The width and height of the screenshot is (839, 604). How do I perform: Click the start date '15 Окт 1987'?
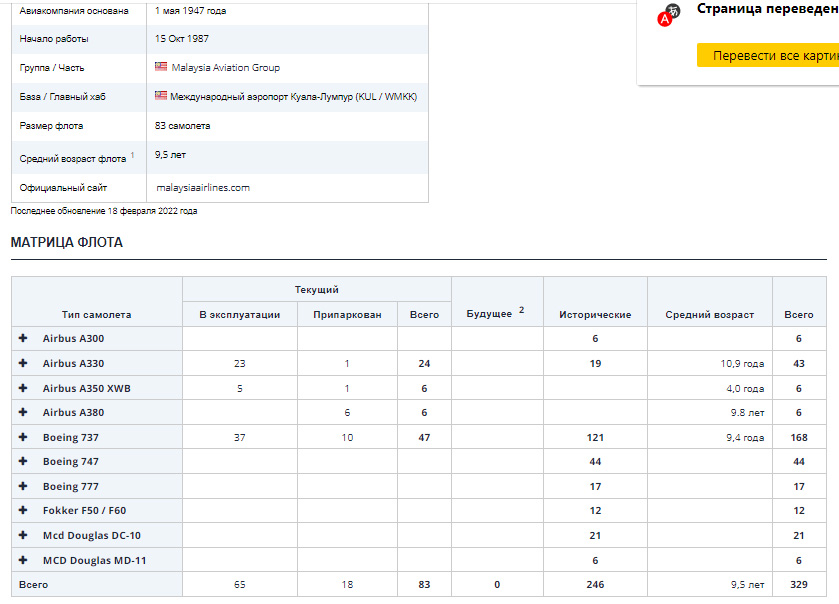182,39
